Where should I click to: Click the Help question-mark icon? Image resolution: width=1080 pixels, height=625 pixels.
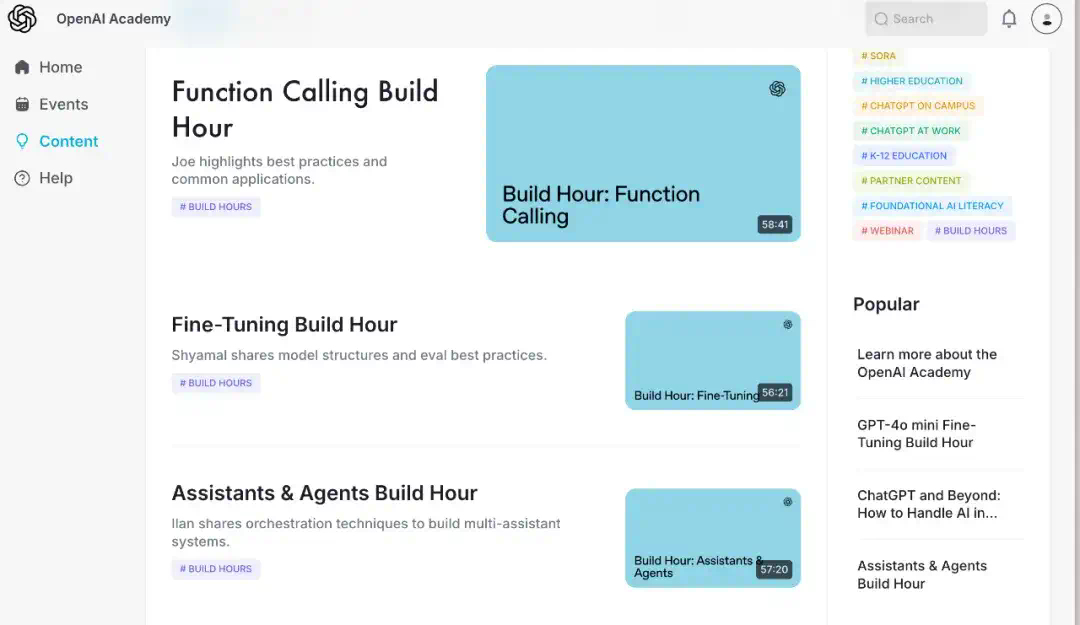click(22, 178)
